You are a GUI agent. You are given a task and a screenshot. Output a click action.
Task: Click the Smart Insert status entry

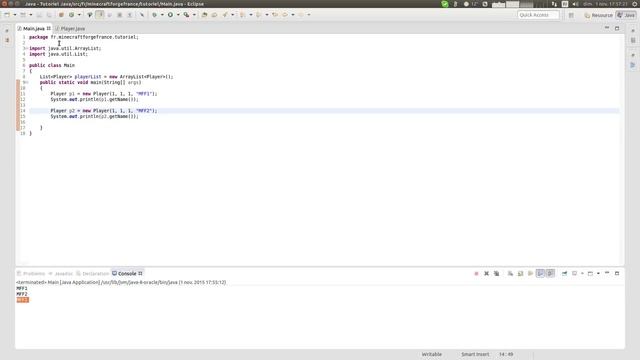[475, 354]
